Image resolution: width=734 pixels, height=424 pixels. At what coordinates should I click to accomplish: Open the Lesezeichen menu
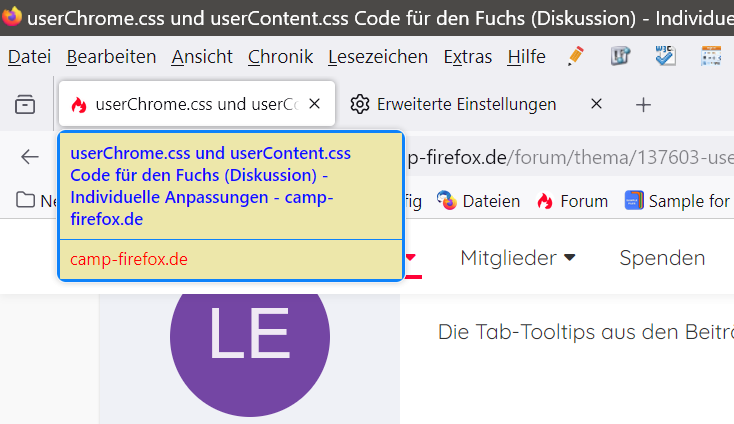377,57
